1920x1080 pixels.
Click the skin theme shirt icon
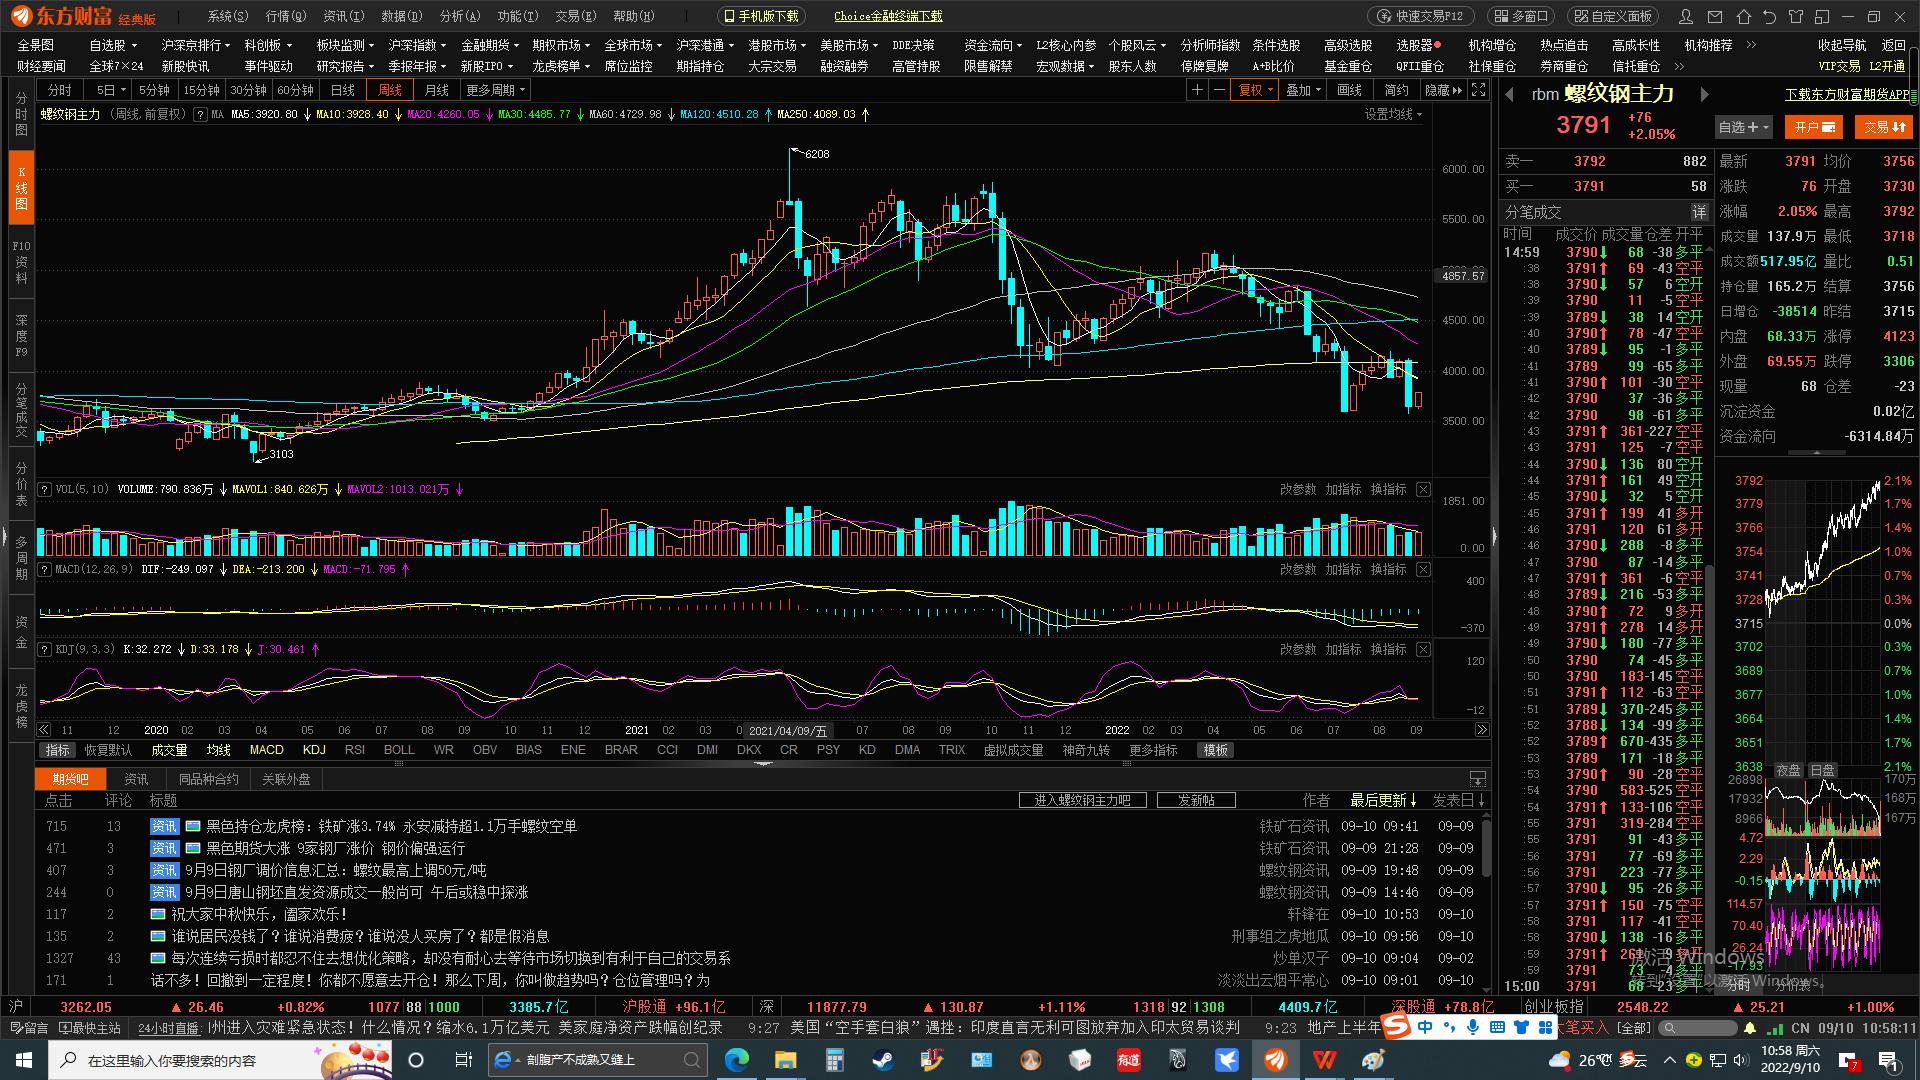[x=1796, y=16]
